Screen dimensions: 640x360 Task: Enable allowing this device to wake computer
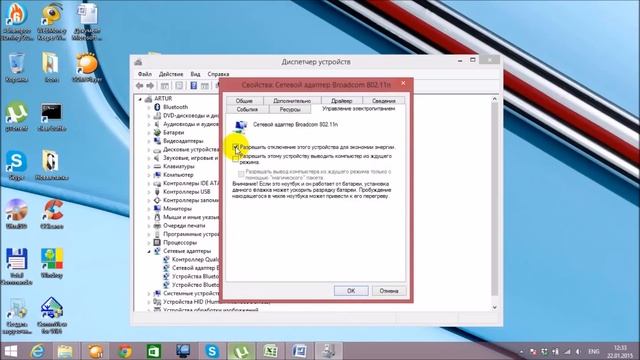click(x=236, y=159)
